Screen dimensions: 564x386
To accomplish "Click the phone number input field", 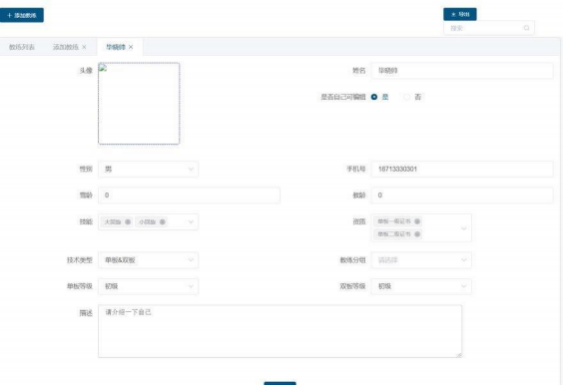I will click(x=462, y=169).
